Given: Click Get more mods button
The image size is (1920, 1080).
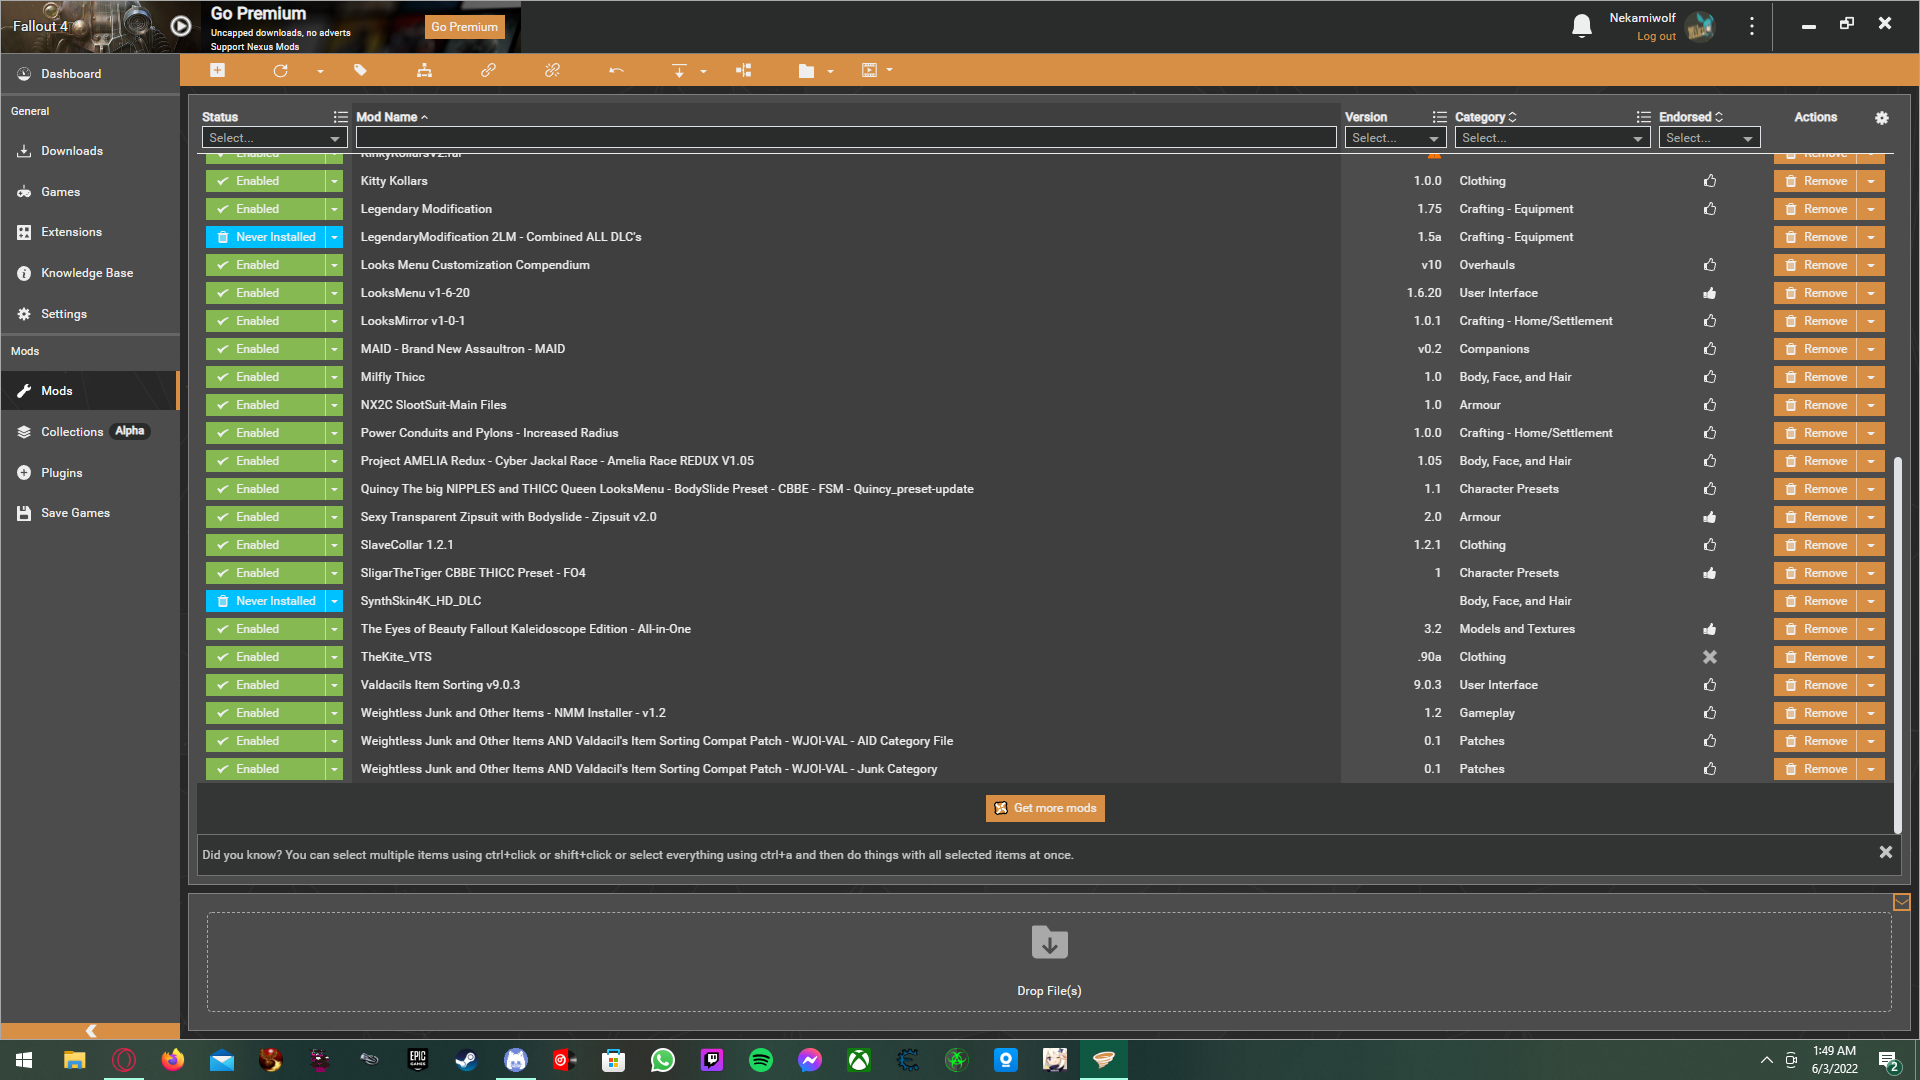Looking at the screenshot, I should coord(1045,808).
